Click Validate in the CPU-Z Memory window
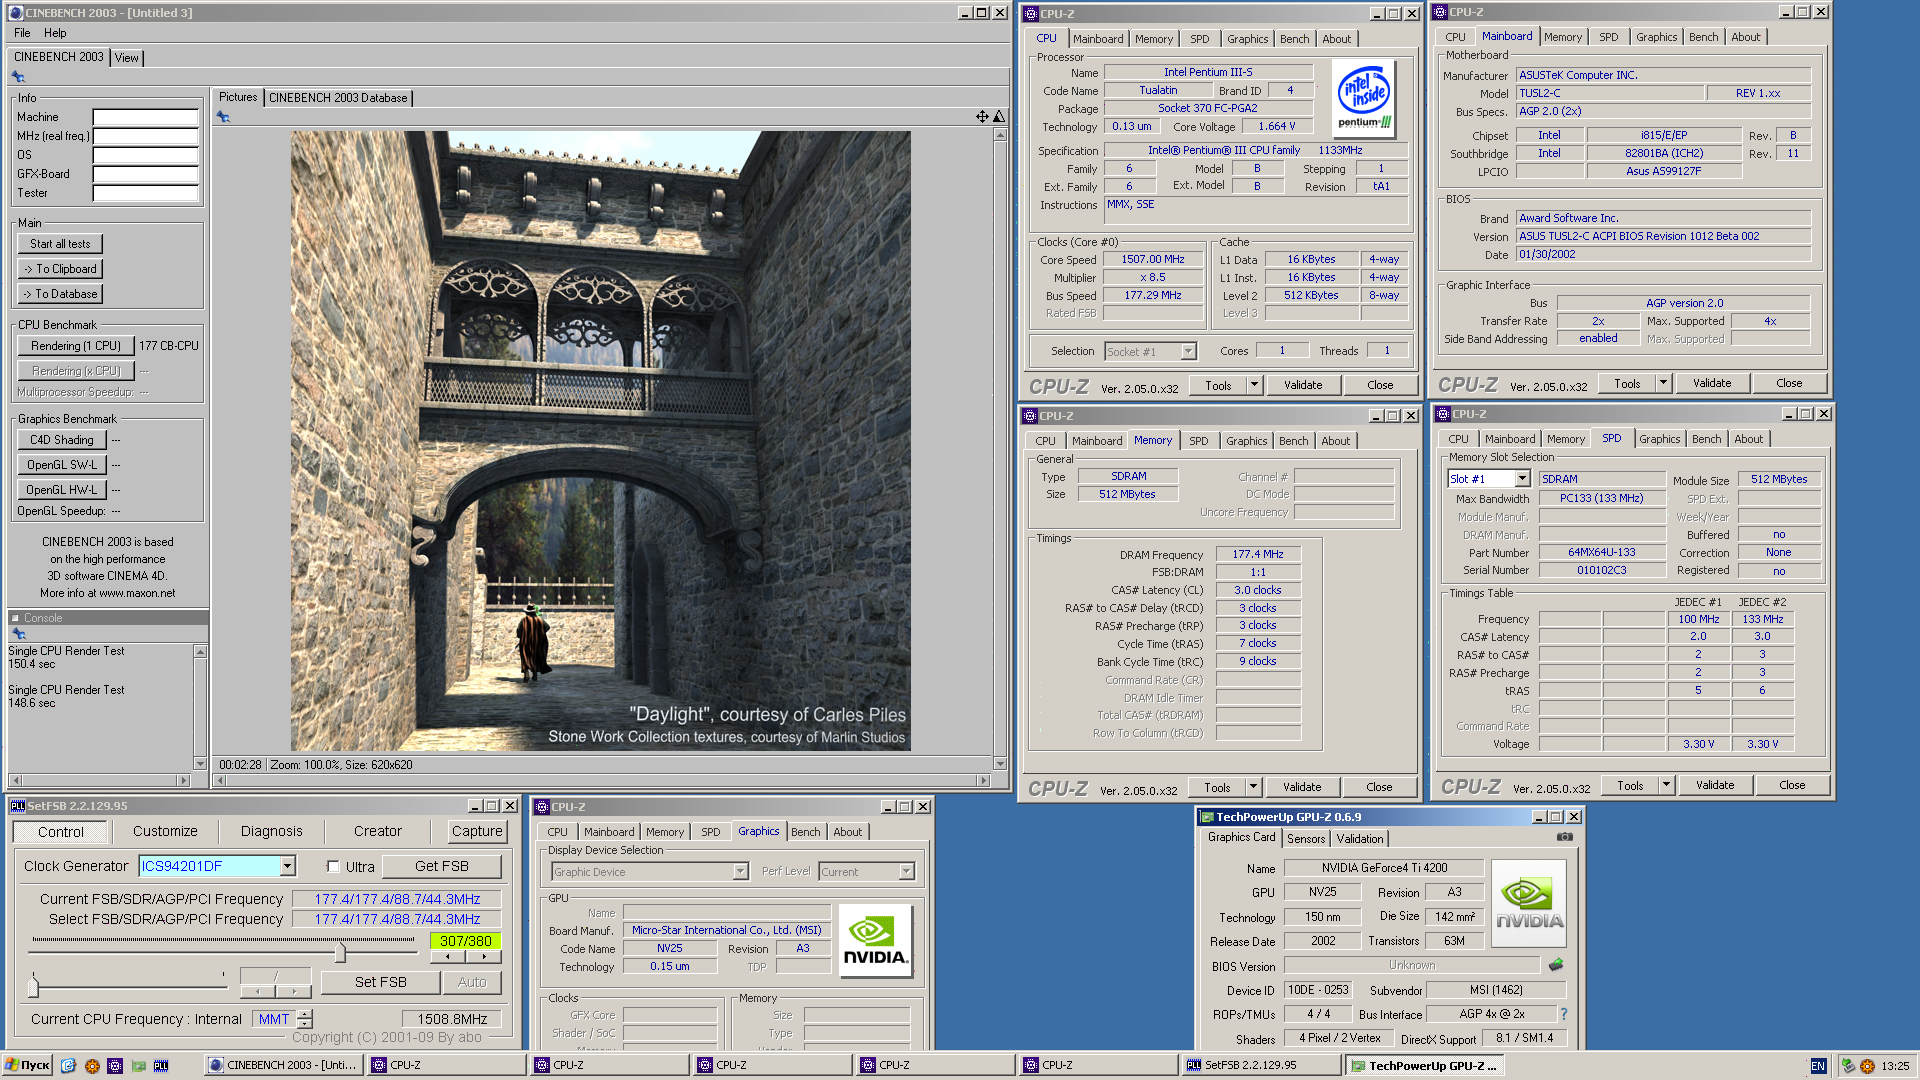 click(x=1302, y=787)
